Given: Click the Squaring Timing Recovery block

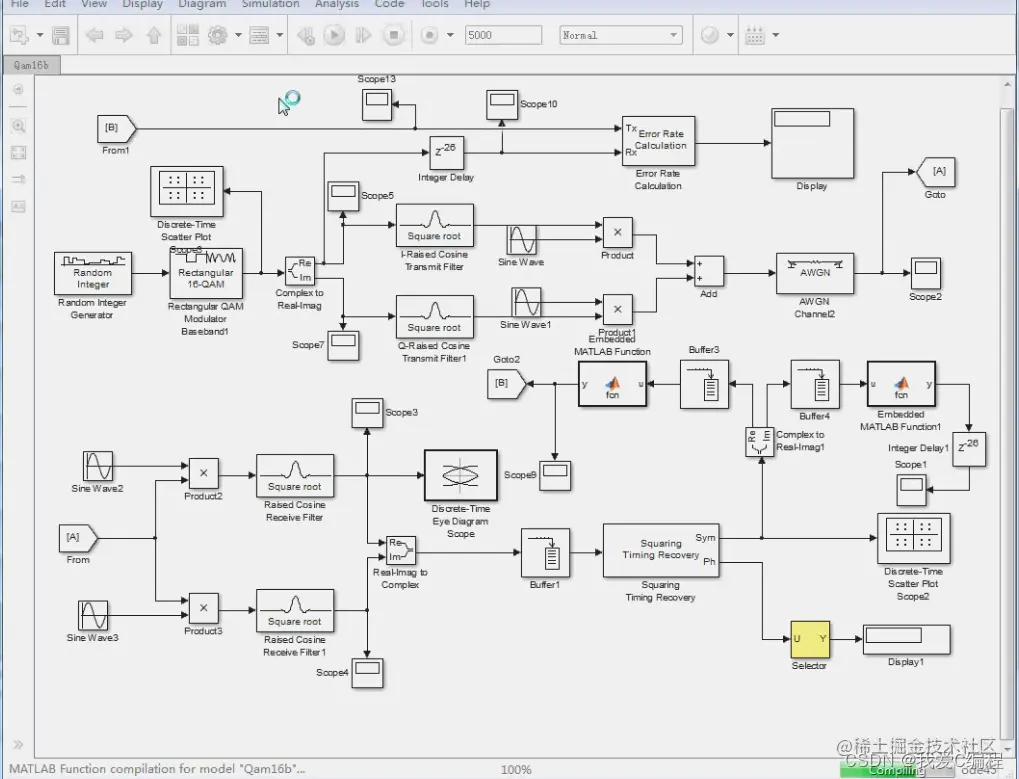Looking at the screenshot, I should coord(661,550).
